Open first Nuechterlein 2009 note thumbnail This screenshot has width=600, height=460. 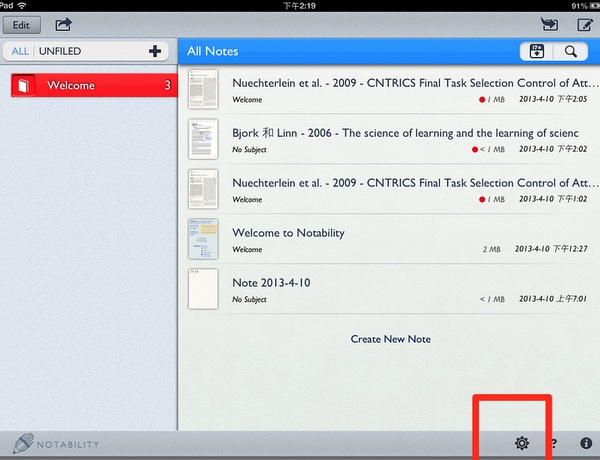coord(203,90)
